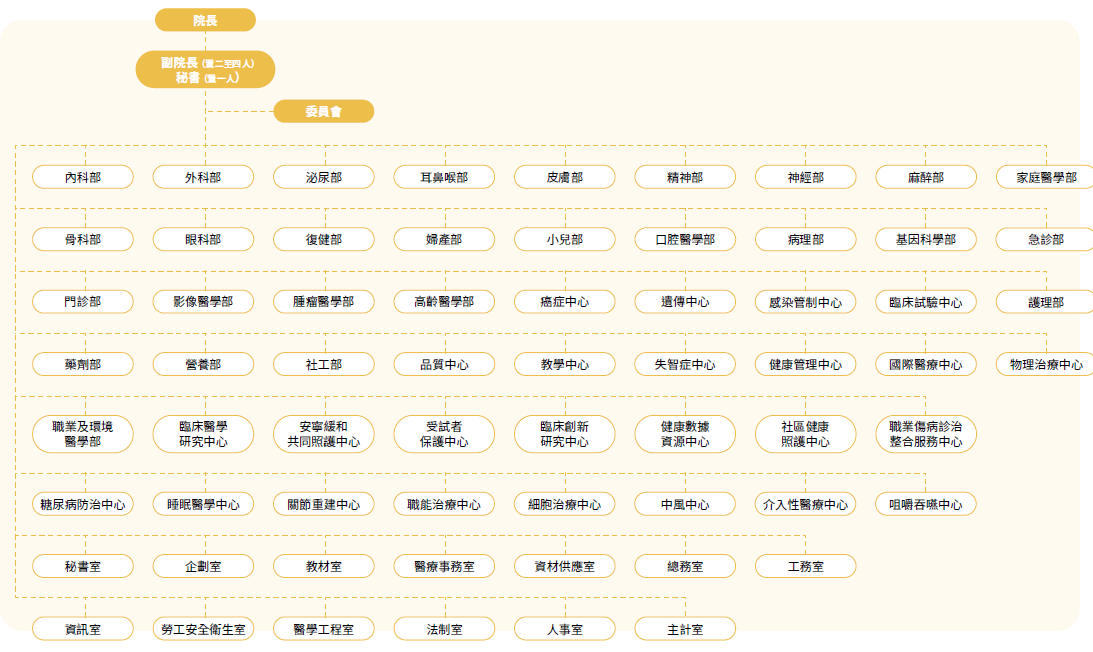Open the 口腔醫學部 box
The image size is (1093, 652).
[685, 239]
